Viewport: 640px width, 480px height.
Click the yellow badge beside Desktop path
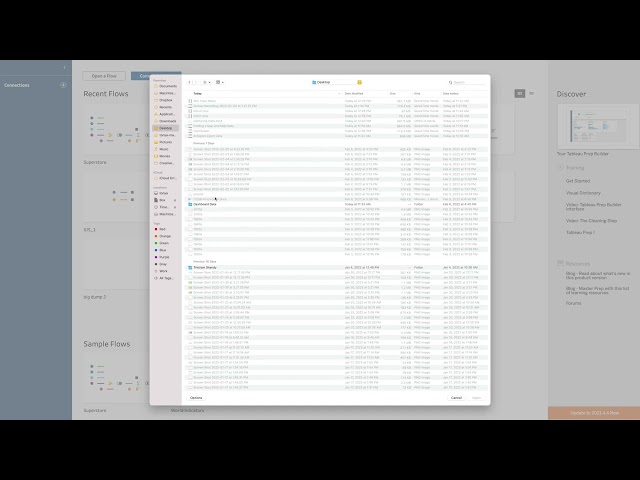[360, 82]
